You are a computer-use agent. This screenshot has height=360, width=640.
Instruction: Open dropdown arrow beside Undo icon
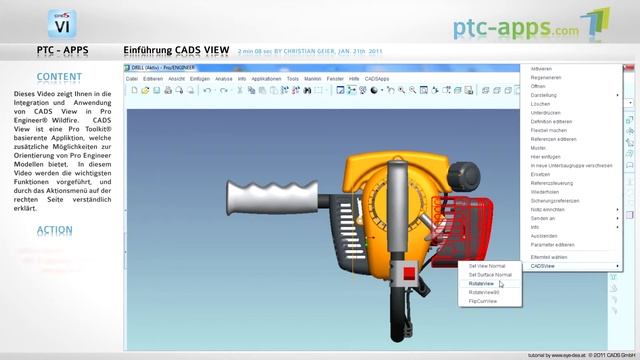[215, 91]
